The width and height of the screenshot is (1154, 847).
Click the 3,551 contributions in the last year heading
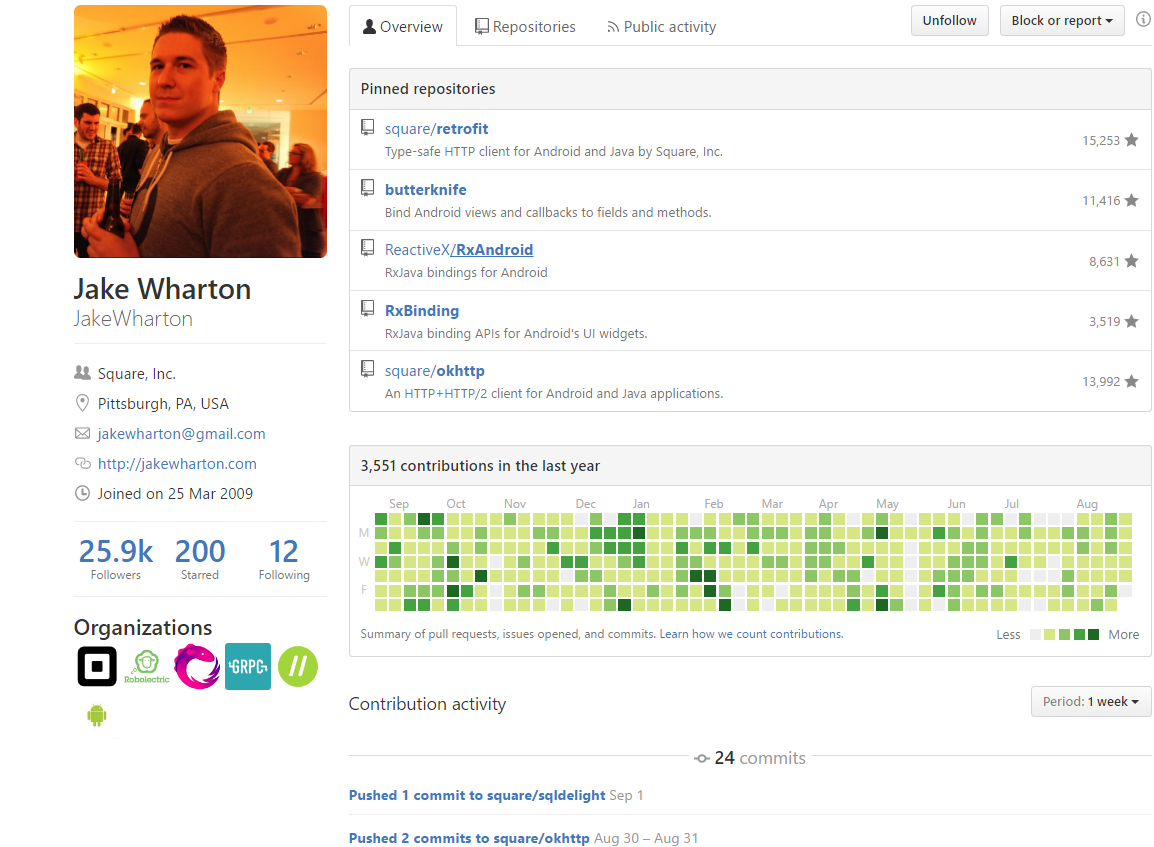[480, 466]
